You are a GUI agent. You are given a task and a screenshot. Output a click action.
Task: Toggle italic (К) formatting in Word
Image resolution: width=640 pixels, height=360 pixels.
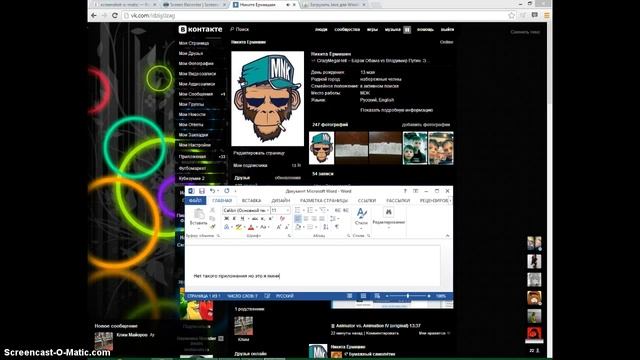234,218
